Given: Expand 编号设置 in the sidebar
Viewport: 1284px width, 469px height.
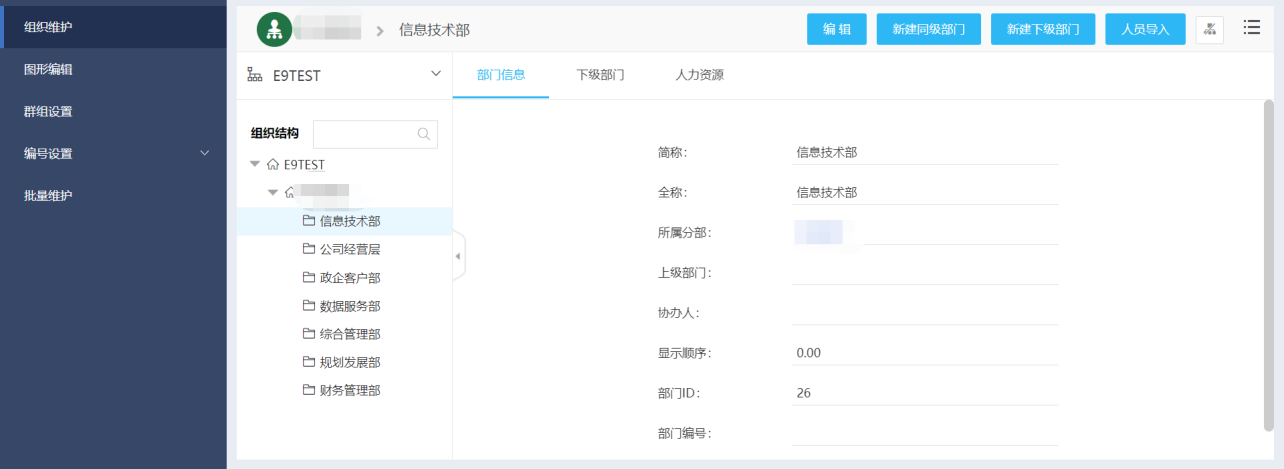Looking at the screenshot, I should tap(205, 153).
